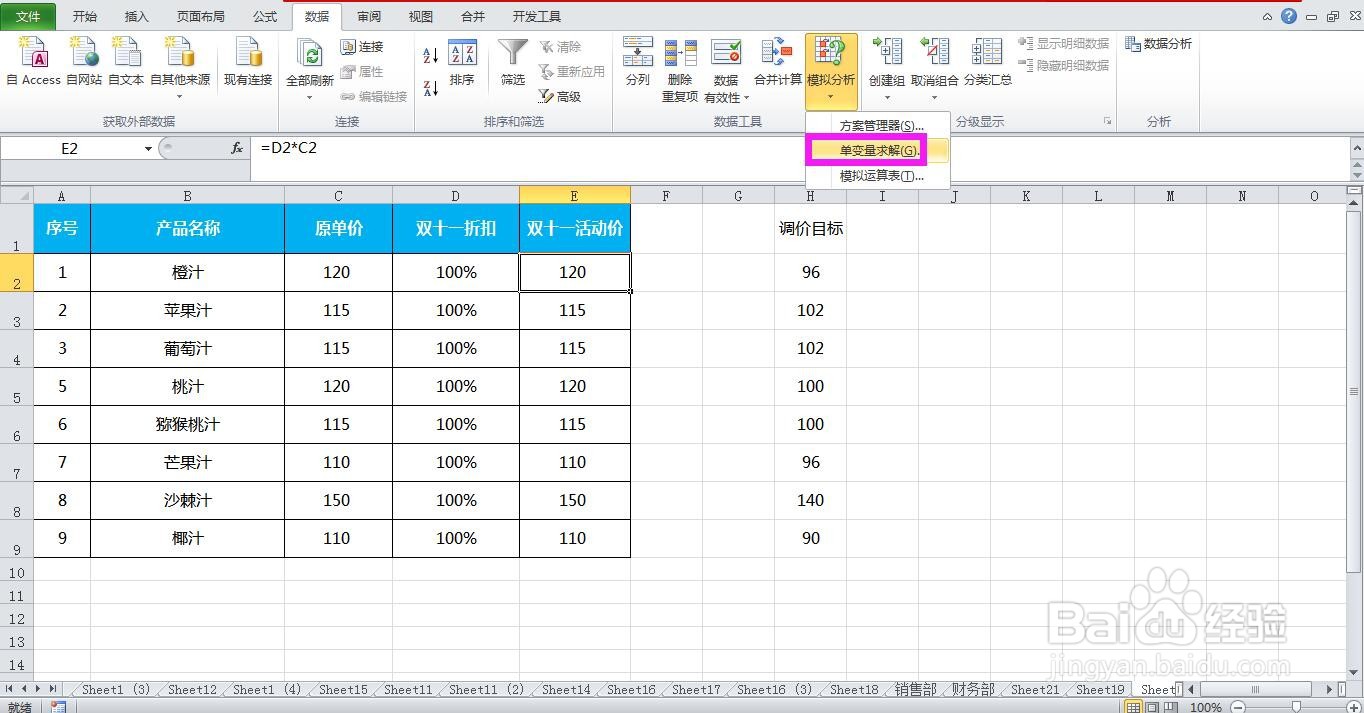This screenshot has height=713, width=1364.
Task: Open 自Access external data import
Action: (33, 60)
